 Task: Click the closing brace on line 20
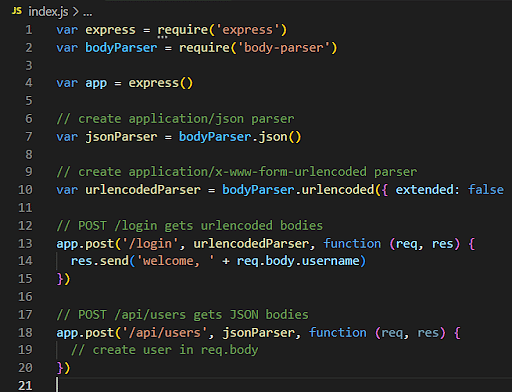tap(60, 368)
